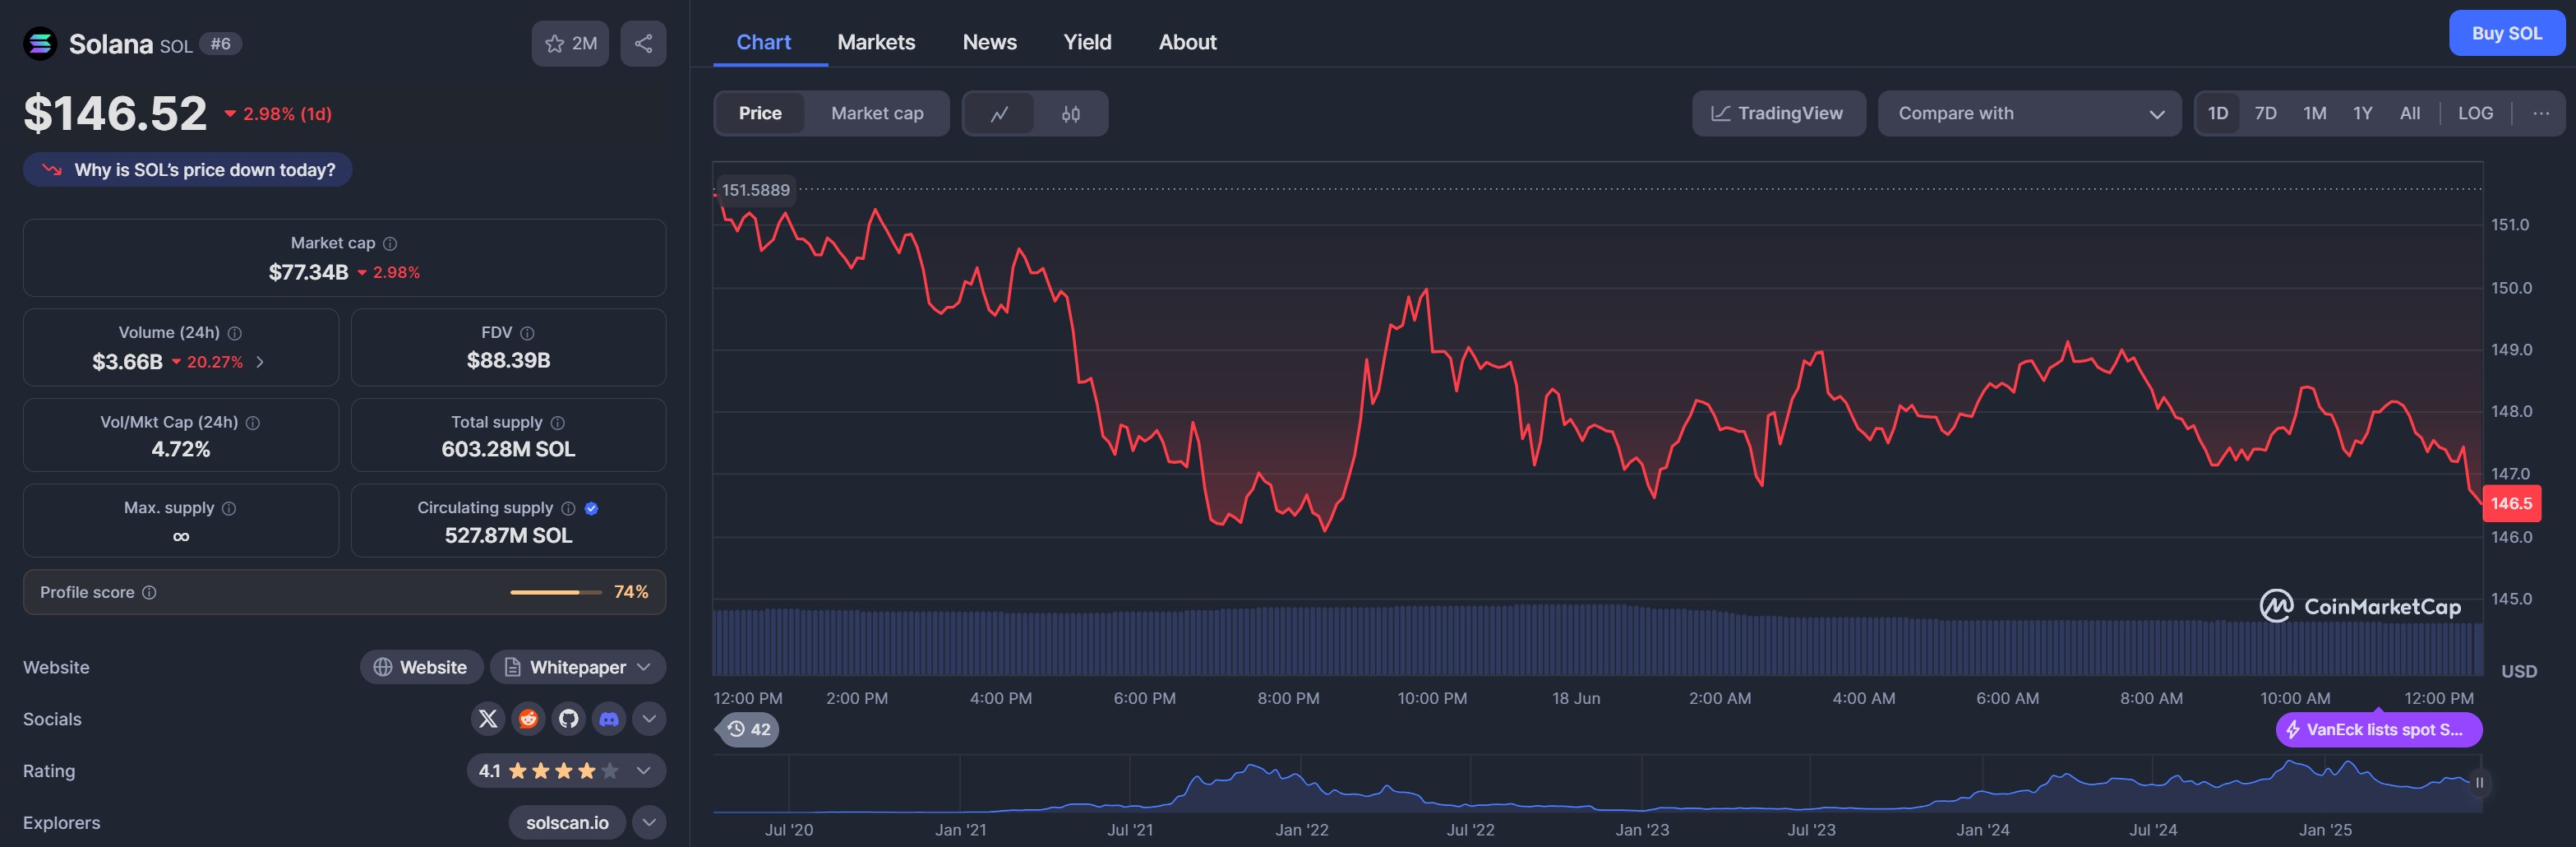Click Why is SOL's price down today
This screenshot has width=2576, height=847.
click(188, 170)
